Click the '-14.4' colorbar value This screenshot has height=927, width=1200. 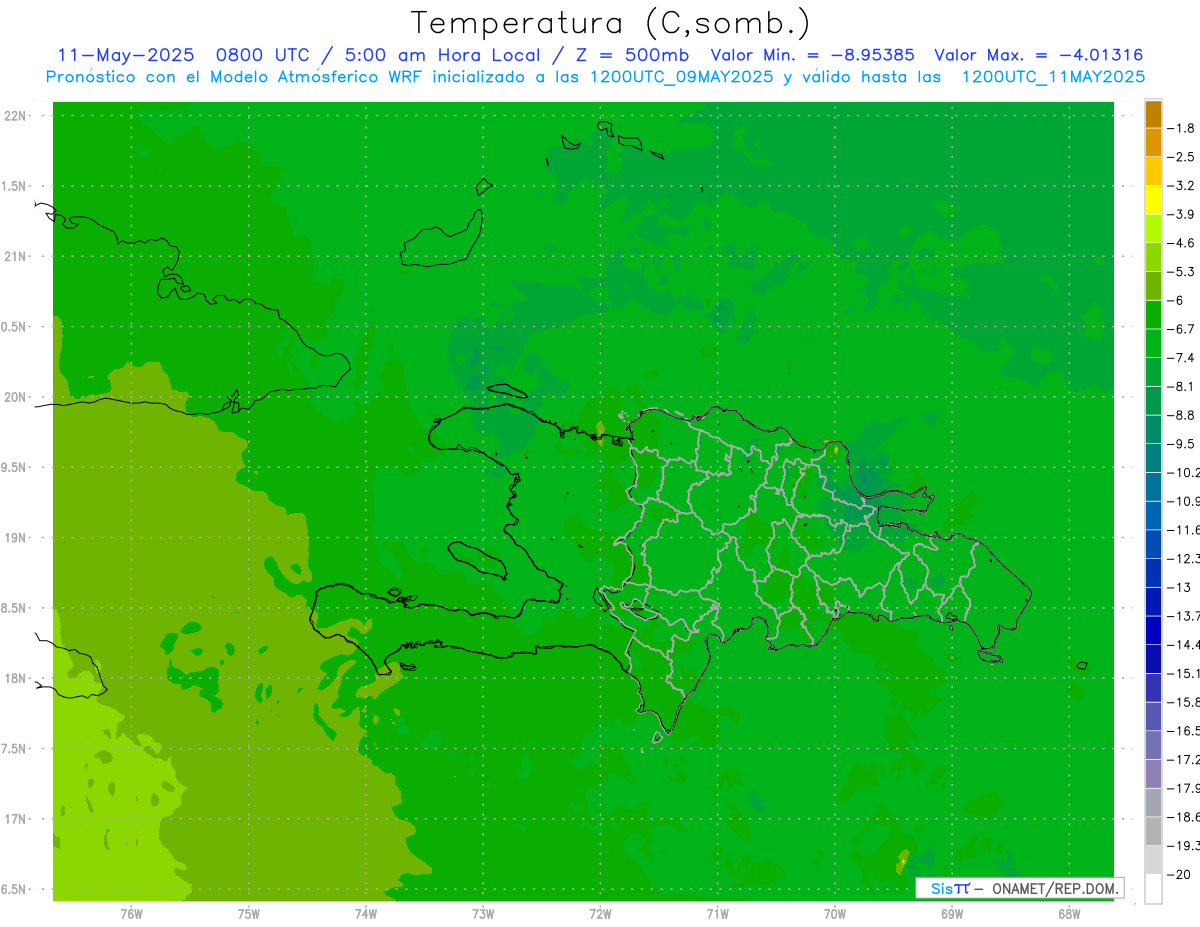[1183, 645]
